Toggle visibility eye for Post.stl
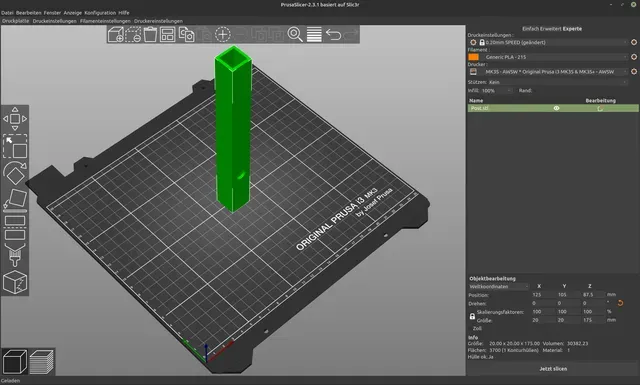 pos(556,108)
